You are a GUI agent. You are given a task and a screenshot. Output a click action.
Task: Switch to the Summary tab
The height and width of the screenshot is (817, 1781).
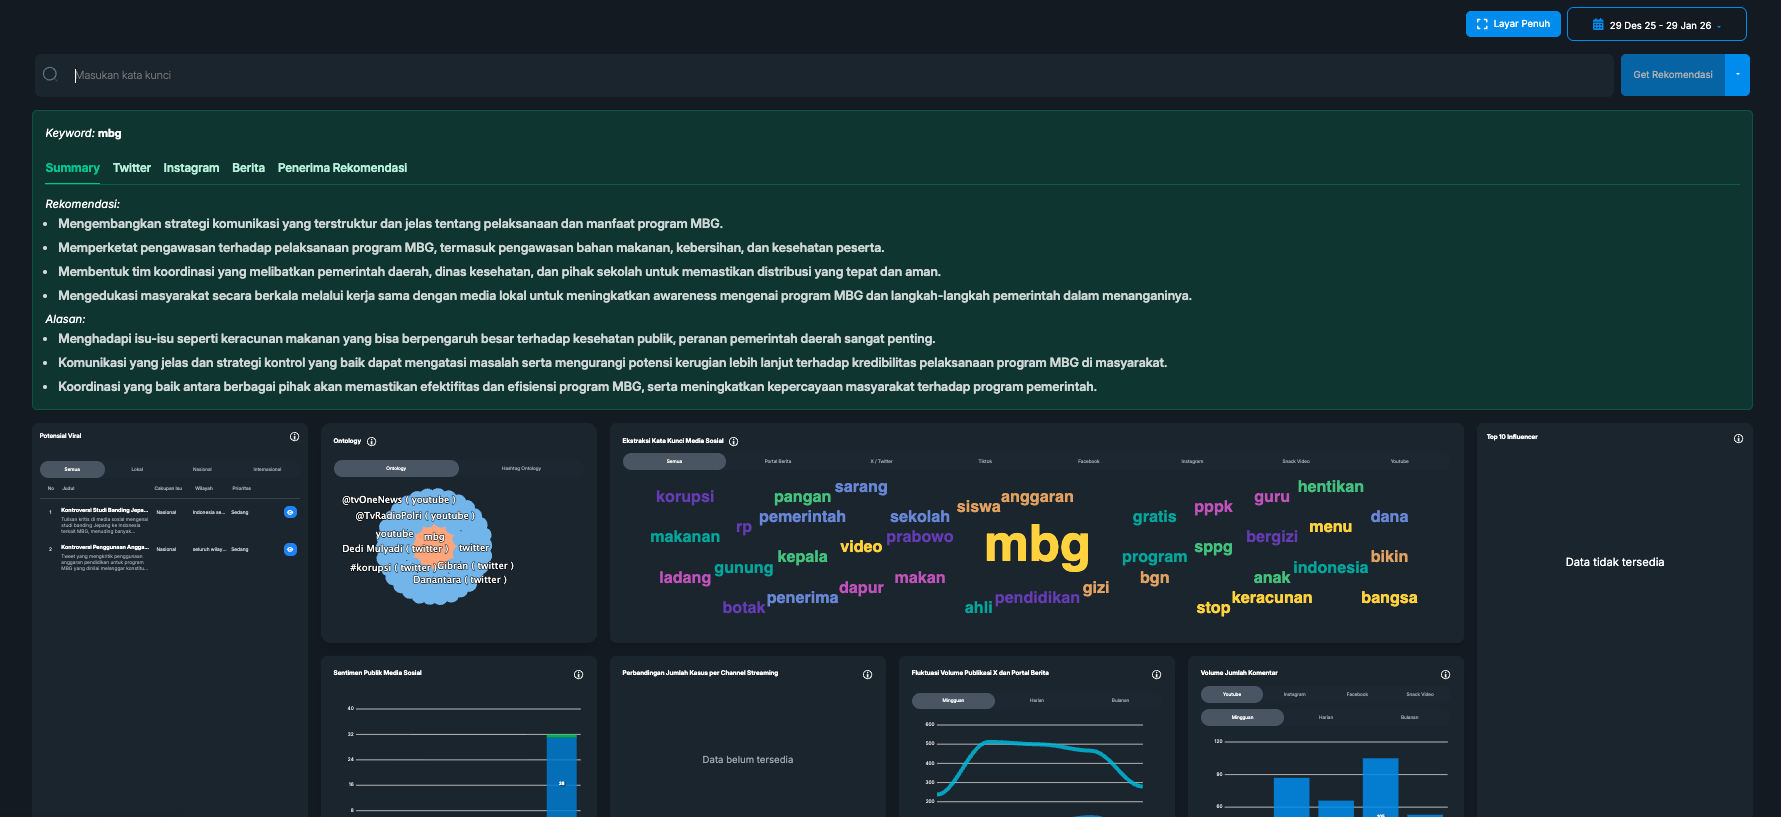72,168
